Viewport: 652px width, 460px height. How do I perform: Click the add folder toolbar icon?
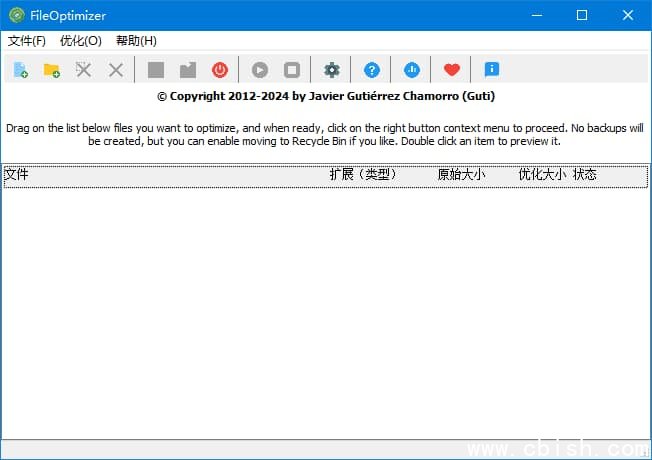point(52,70)
